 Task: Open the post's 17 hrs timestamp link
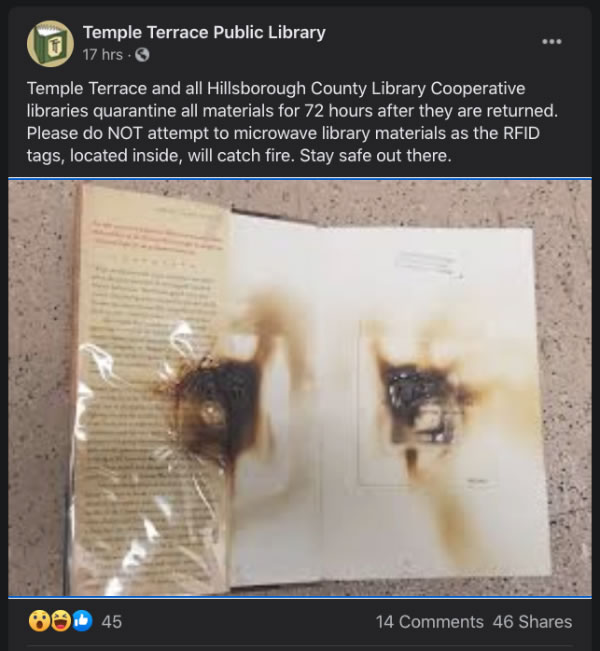click(103, 55)
